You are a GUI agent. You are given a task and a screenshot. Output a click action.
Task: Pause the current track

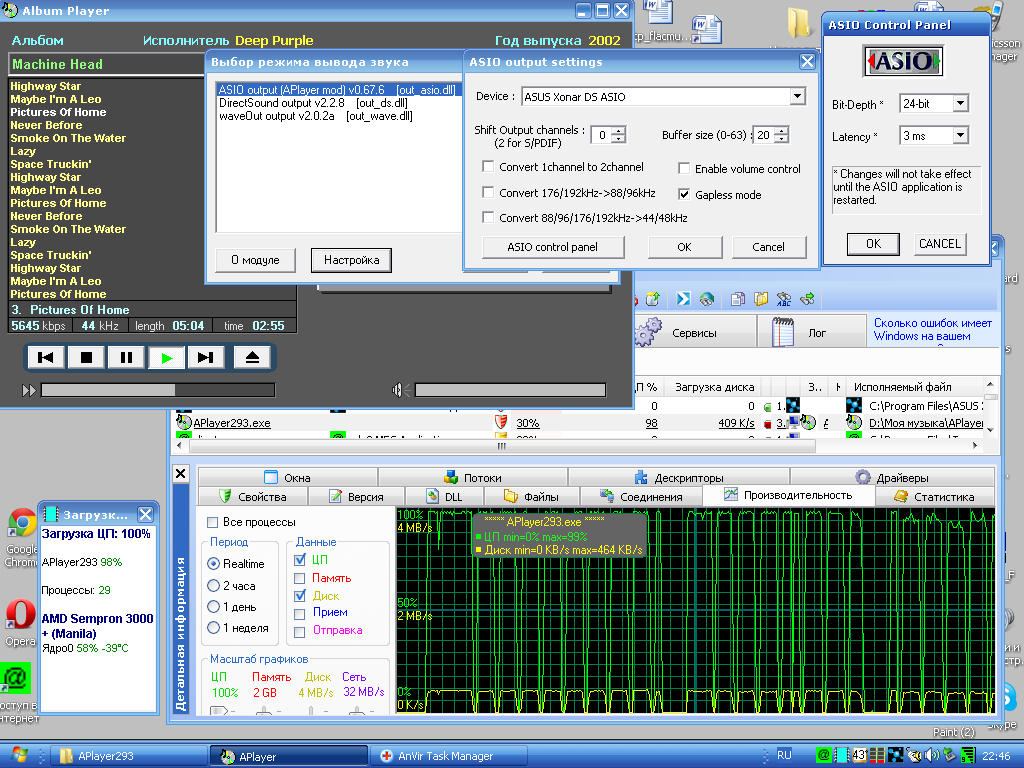pos(126,357)
